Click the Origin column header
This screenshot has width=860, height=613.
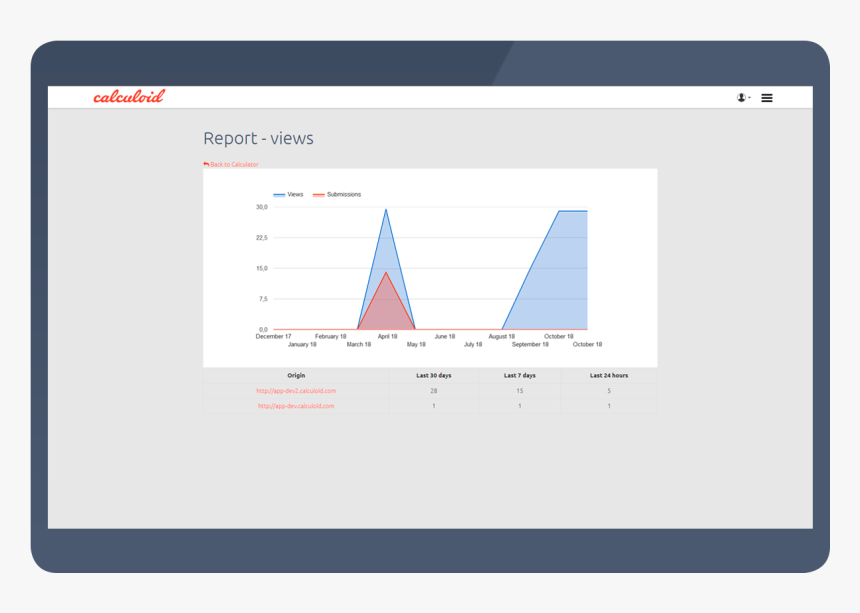click(x=296, y=376)
